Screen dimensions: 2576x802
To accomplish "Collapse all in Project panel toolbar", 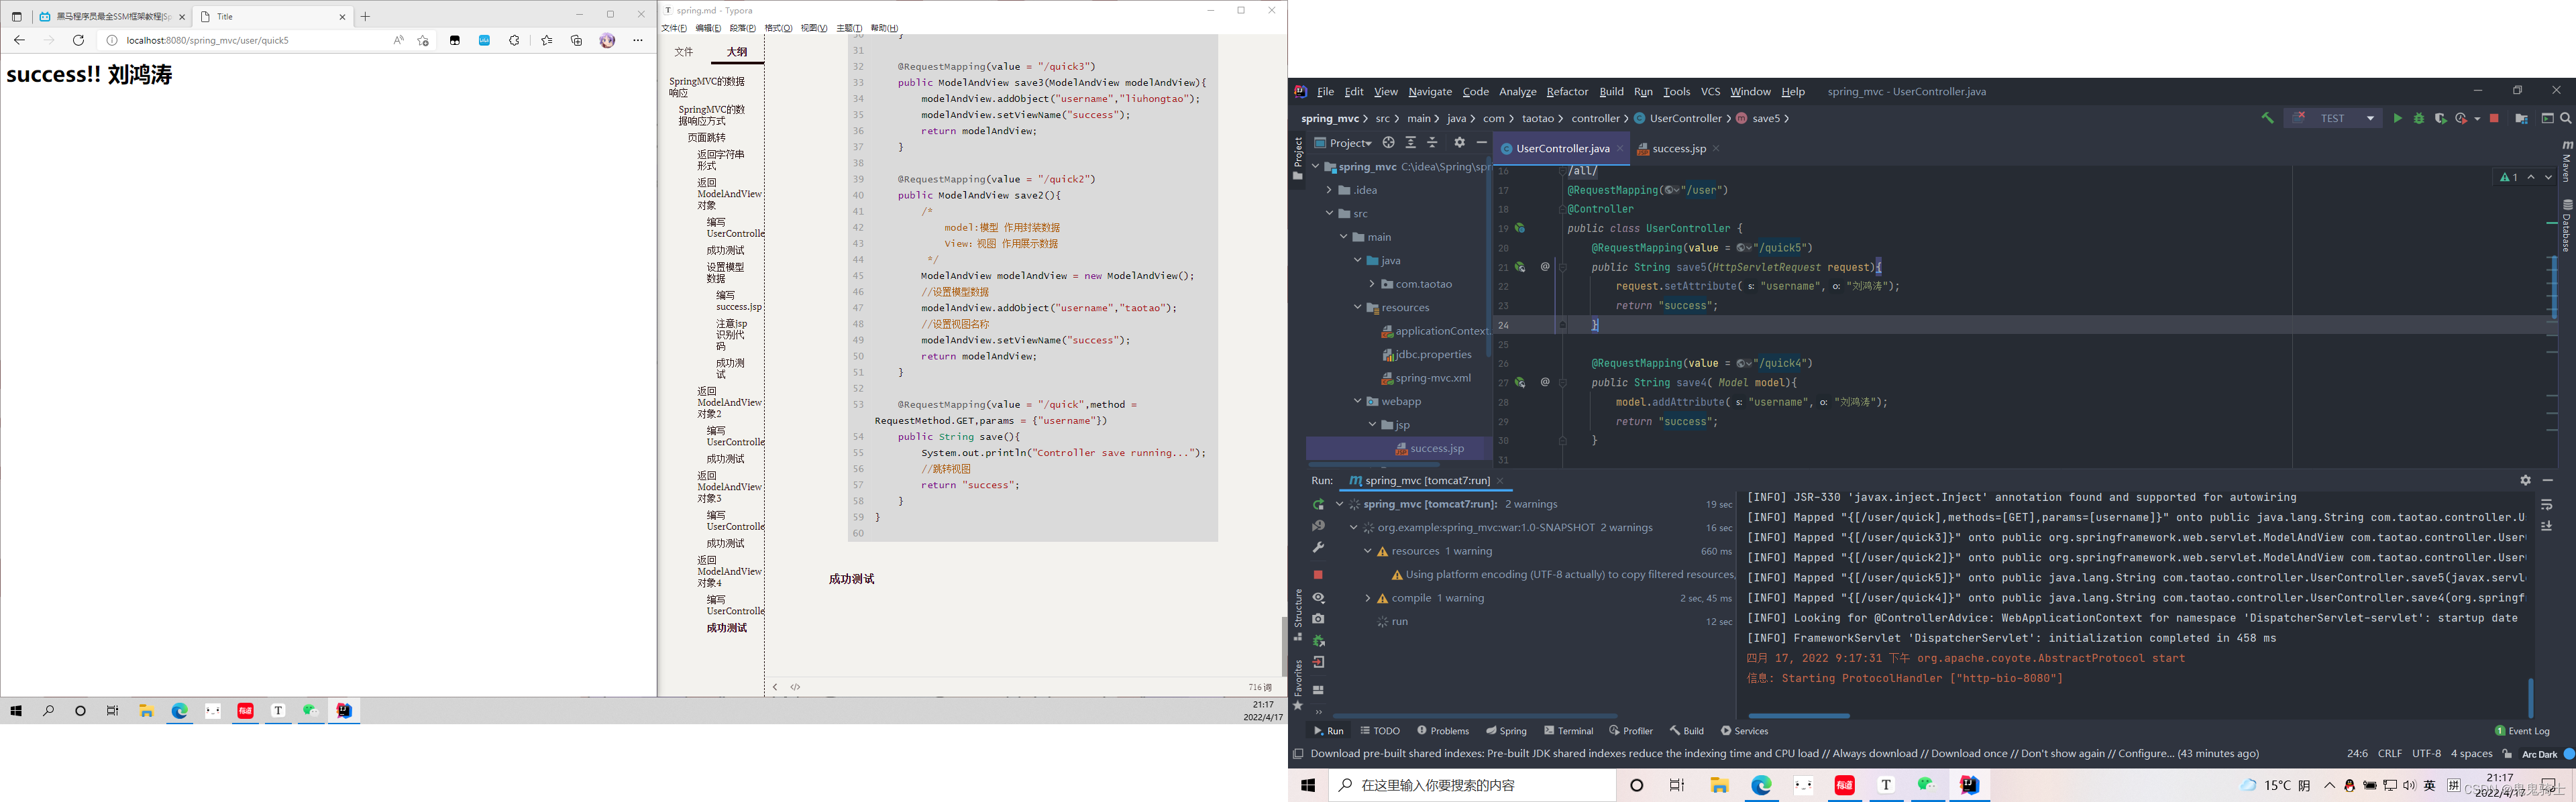I will [1432, 143].
